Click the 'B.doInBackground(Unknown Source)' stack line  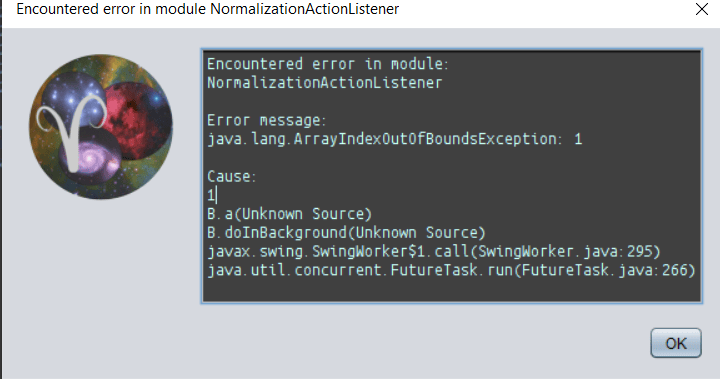click(x=346, y=233)
